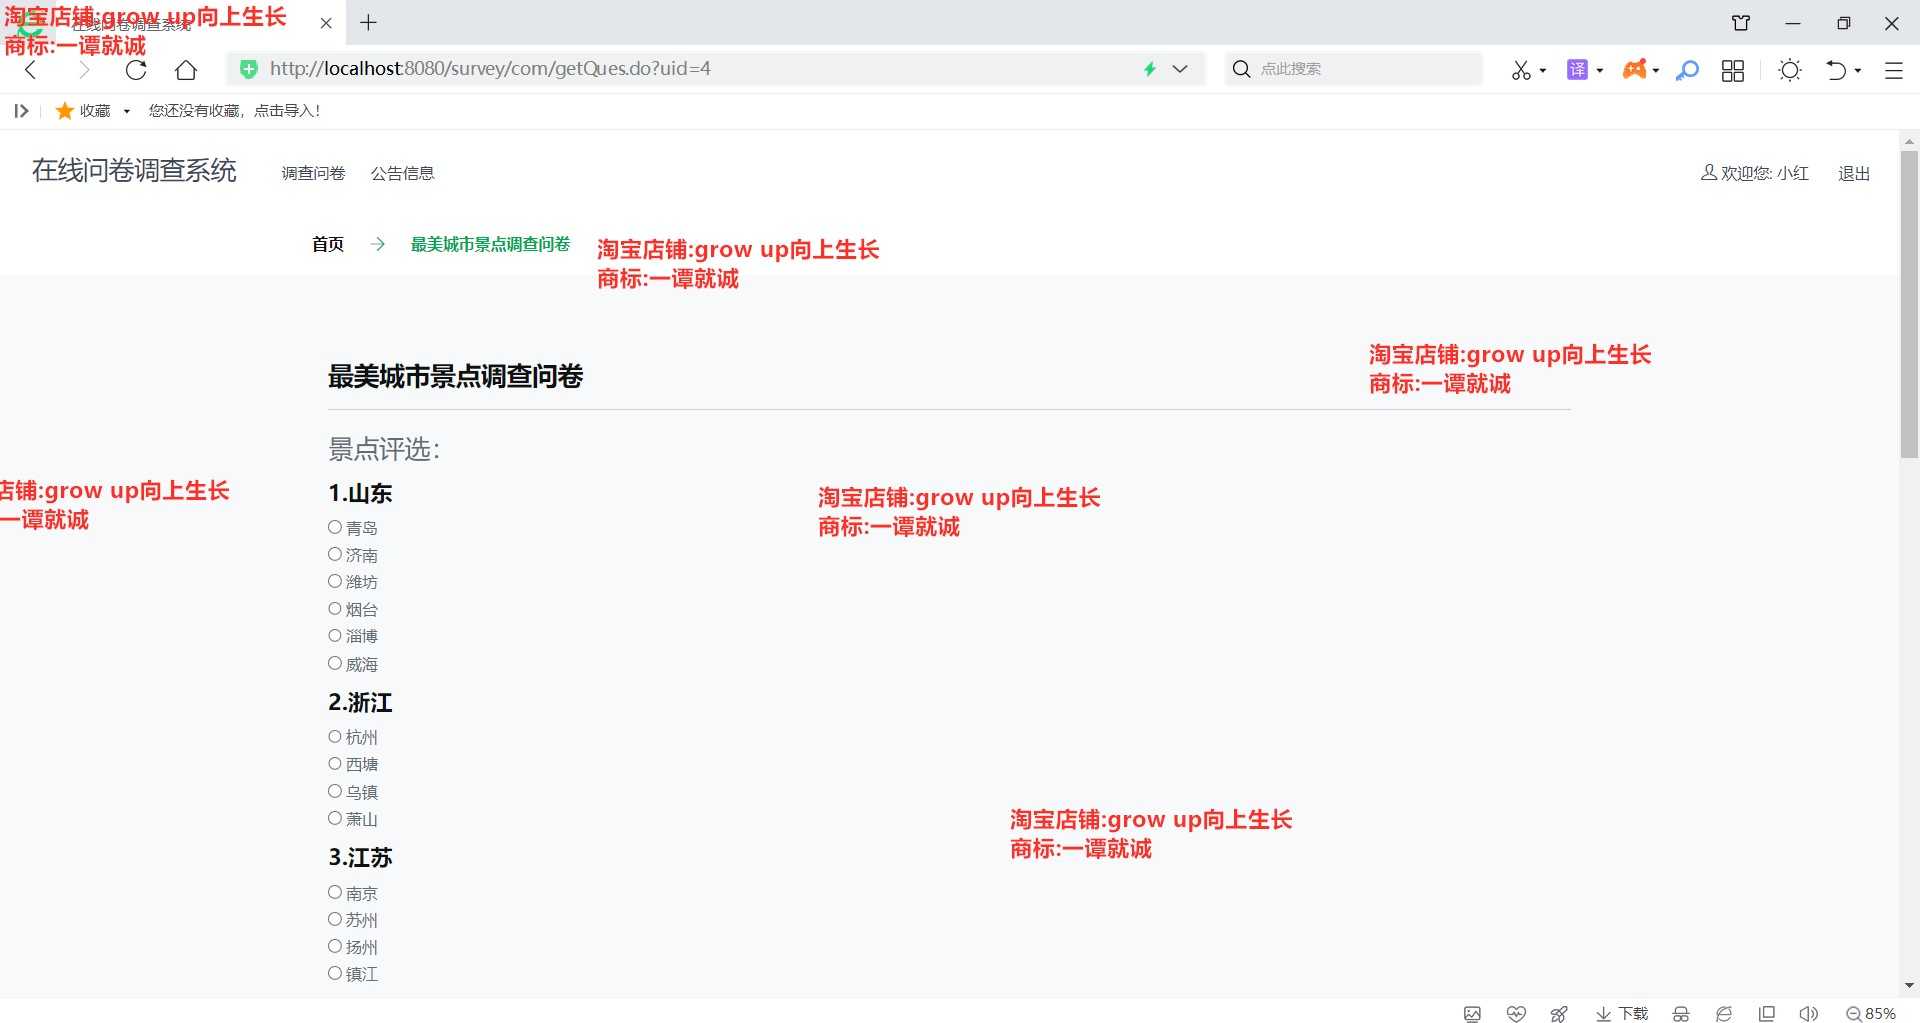Select the screenshot scissors tool
This screenshot has height=1023, width=1920.
pyautogui.click(x=1521, y=70)
